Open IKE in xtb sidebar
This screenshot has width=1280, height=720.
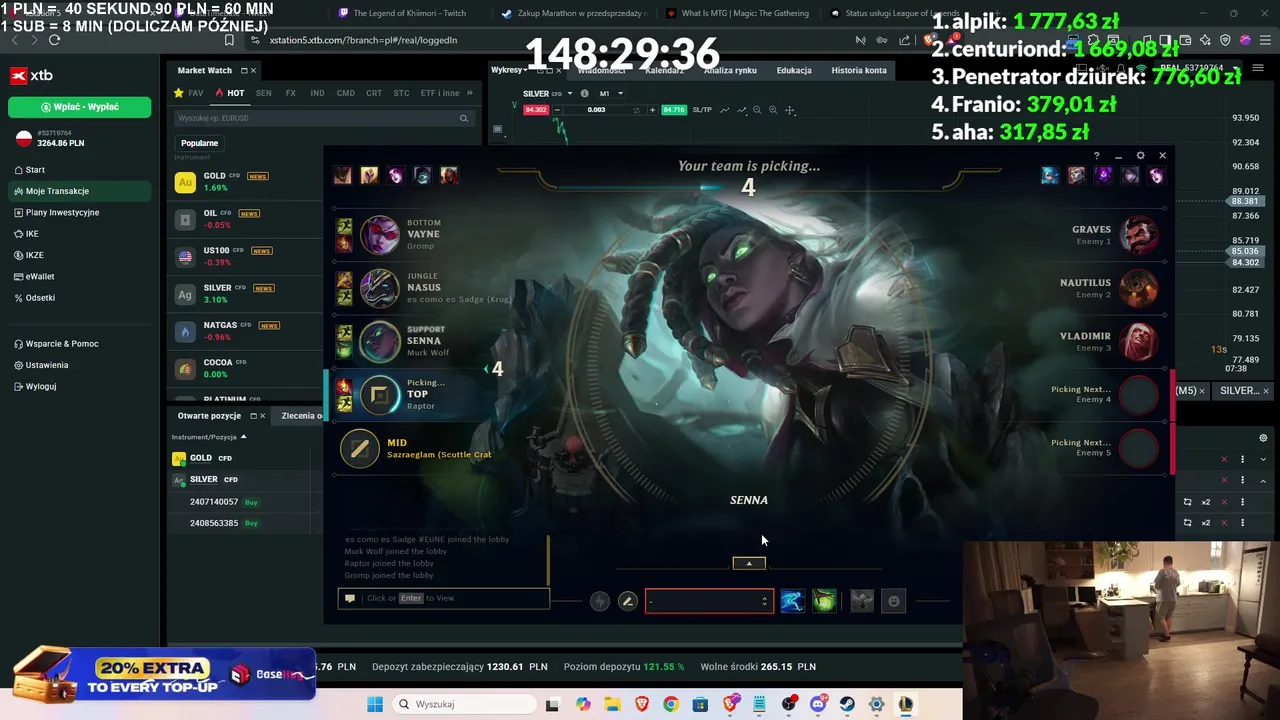pyautogui.click(x=27, y=234)
